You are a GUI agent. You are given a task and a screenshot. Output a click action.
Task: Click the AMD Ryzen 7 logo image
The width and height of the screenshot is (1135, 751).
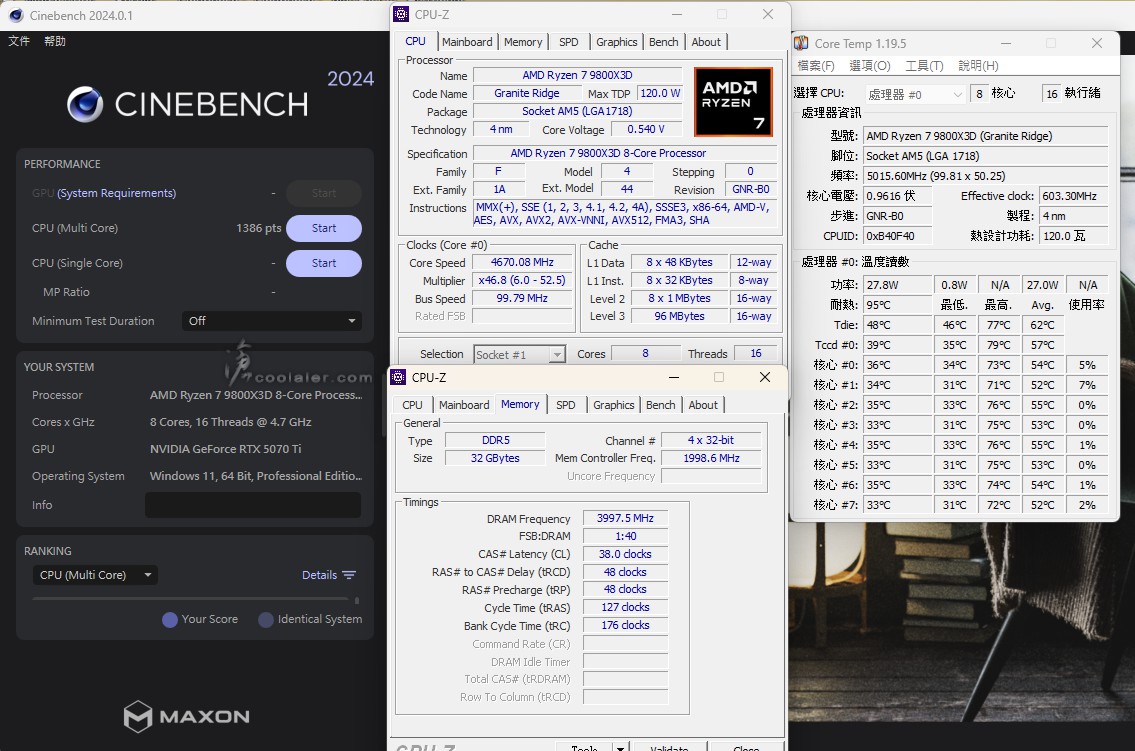(733, 102)
